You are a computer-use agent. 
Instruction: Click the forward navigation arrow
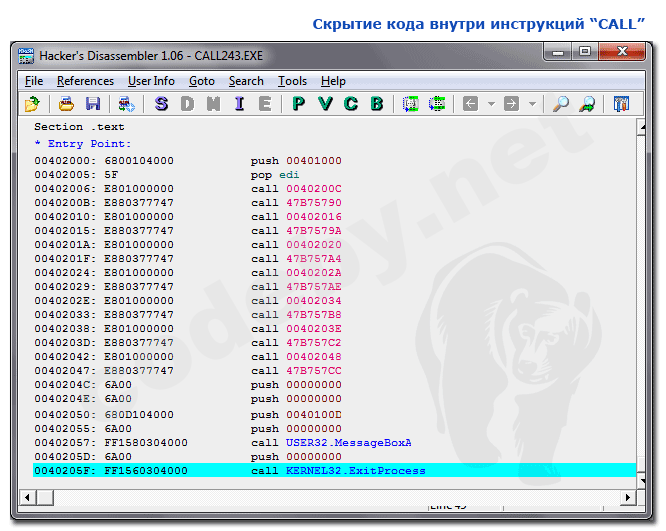(x=511, y=104)
